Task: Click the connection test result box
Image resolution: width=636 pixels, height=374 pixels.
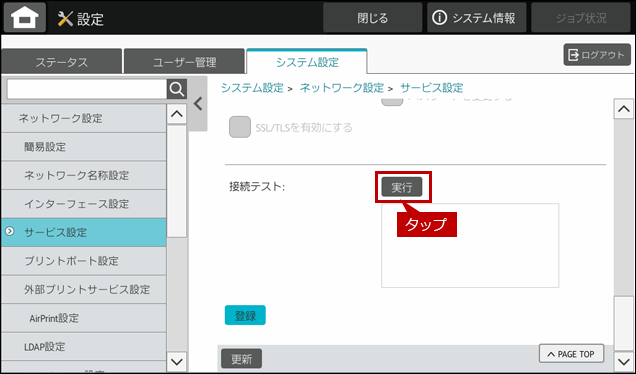Action: point(470,246)
